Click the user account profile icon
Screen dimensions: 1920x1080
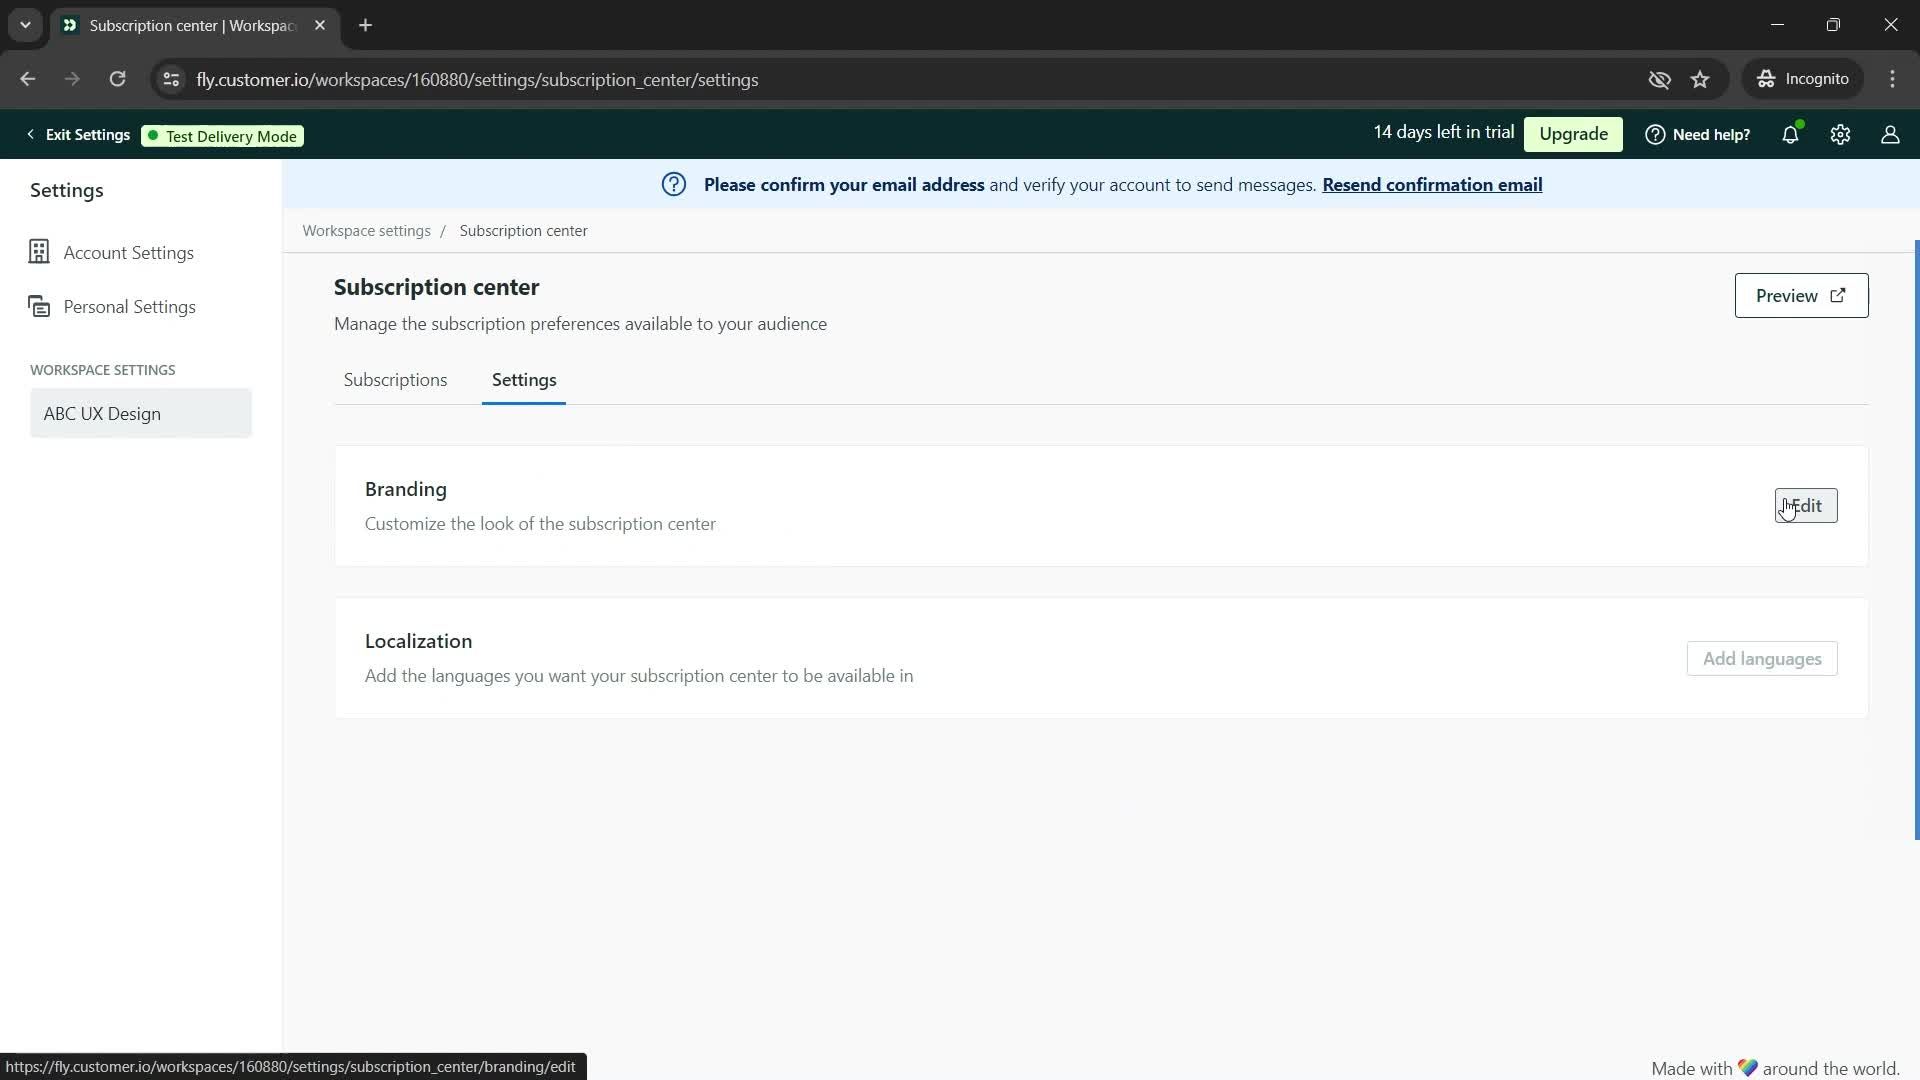pos(1890,133)
